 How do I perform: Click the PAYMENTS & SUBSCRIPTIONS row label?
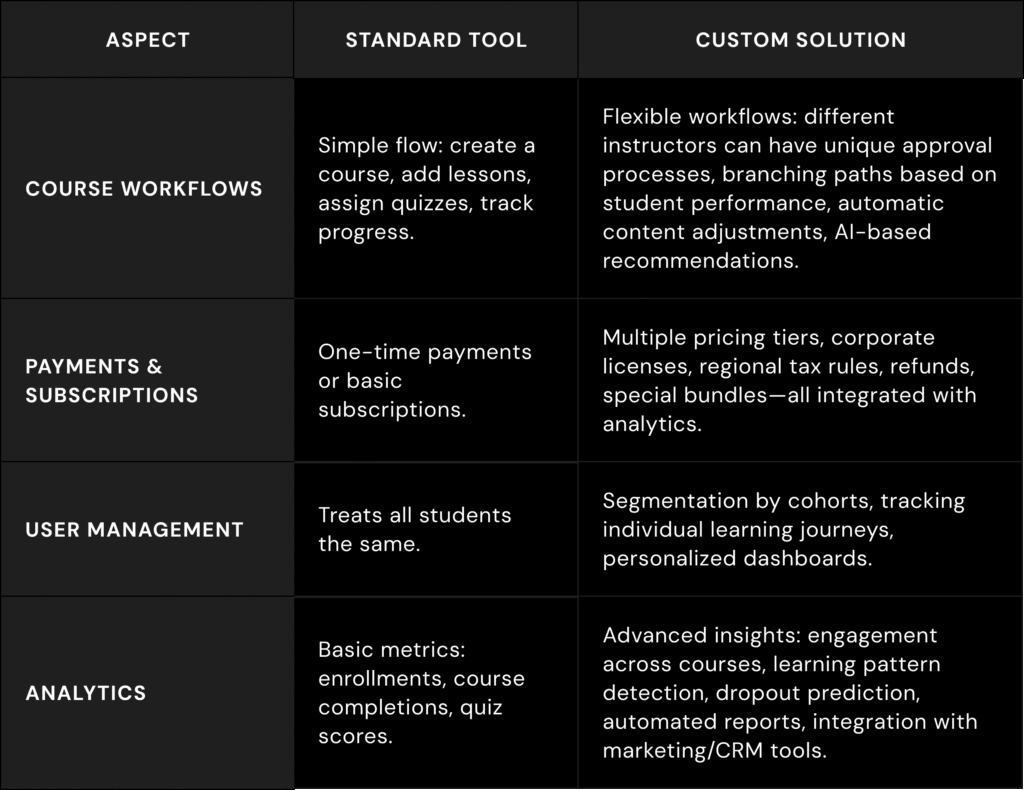(112, 381)
